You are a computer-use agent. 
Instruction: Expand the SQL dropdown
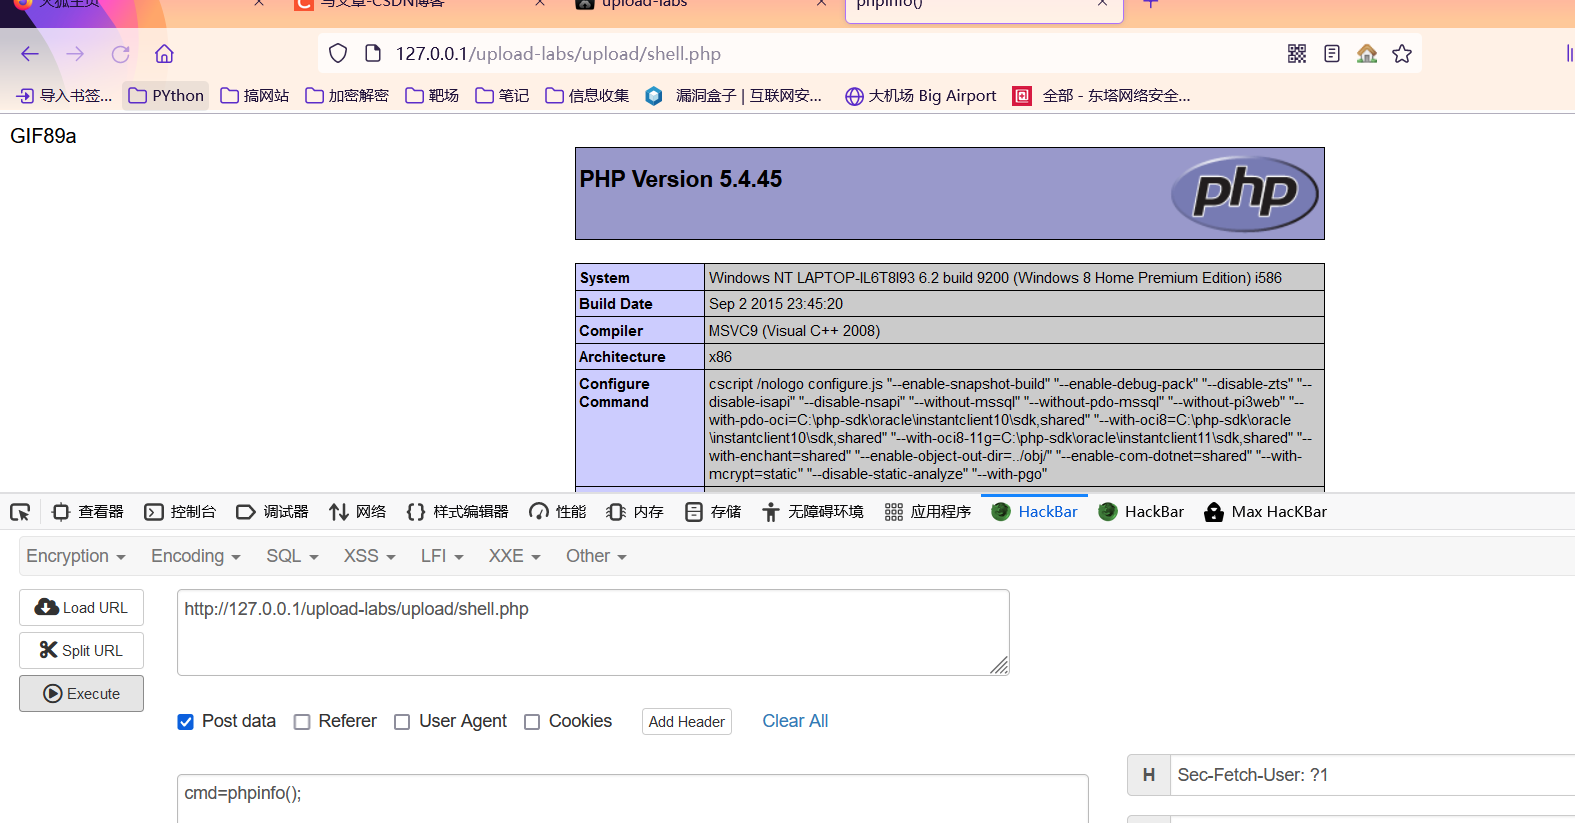[x=292, y=556]
